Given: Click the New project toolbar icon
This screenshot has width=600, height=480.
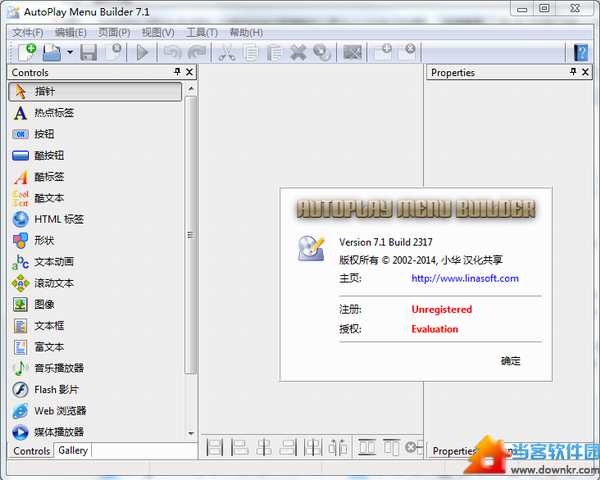Looking at the screenshot, I should tap(27, 52).
